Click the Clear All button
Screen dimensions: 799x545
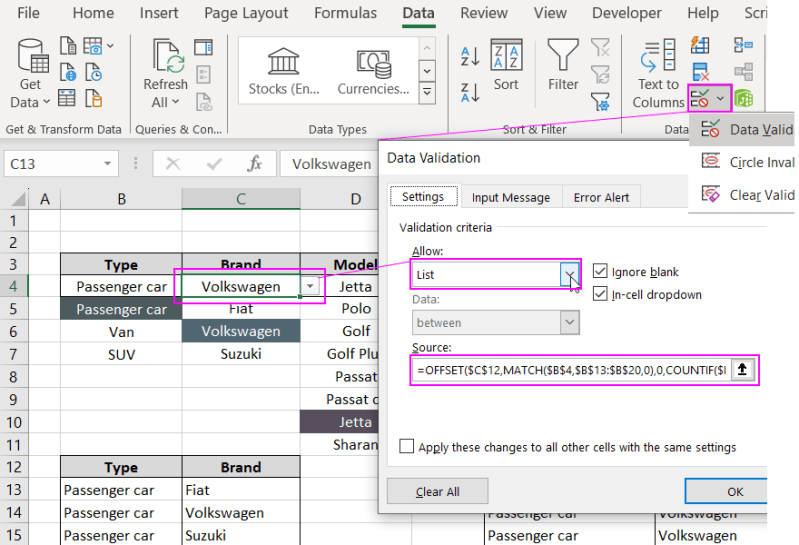(437, 492)
